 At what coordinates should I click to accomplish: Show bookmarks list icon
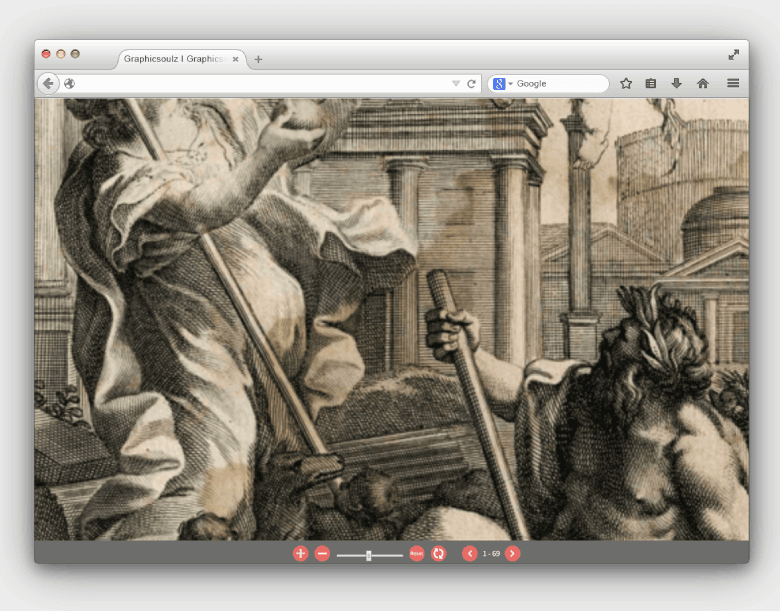pos(651,83)
